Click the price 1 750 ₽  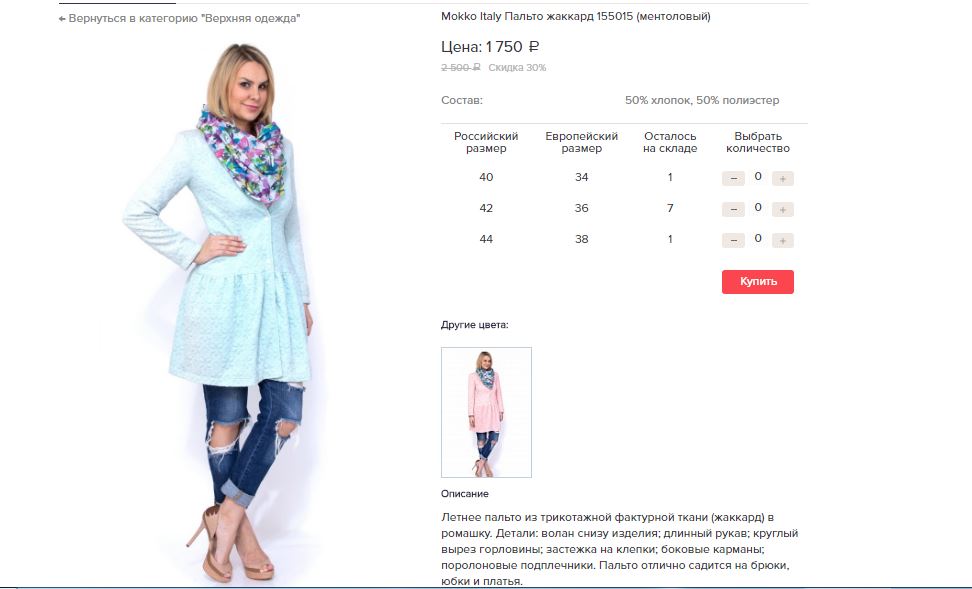[512, 47]
